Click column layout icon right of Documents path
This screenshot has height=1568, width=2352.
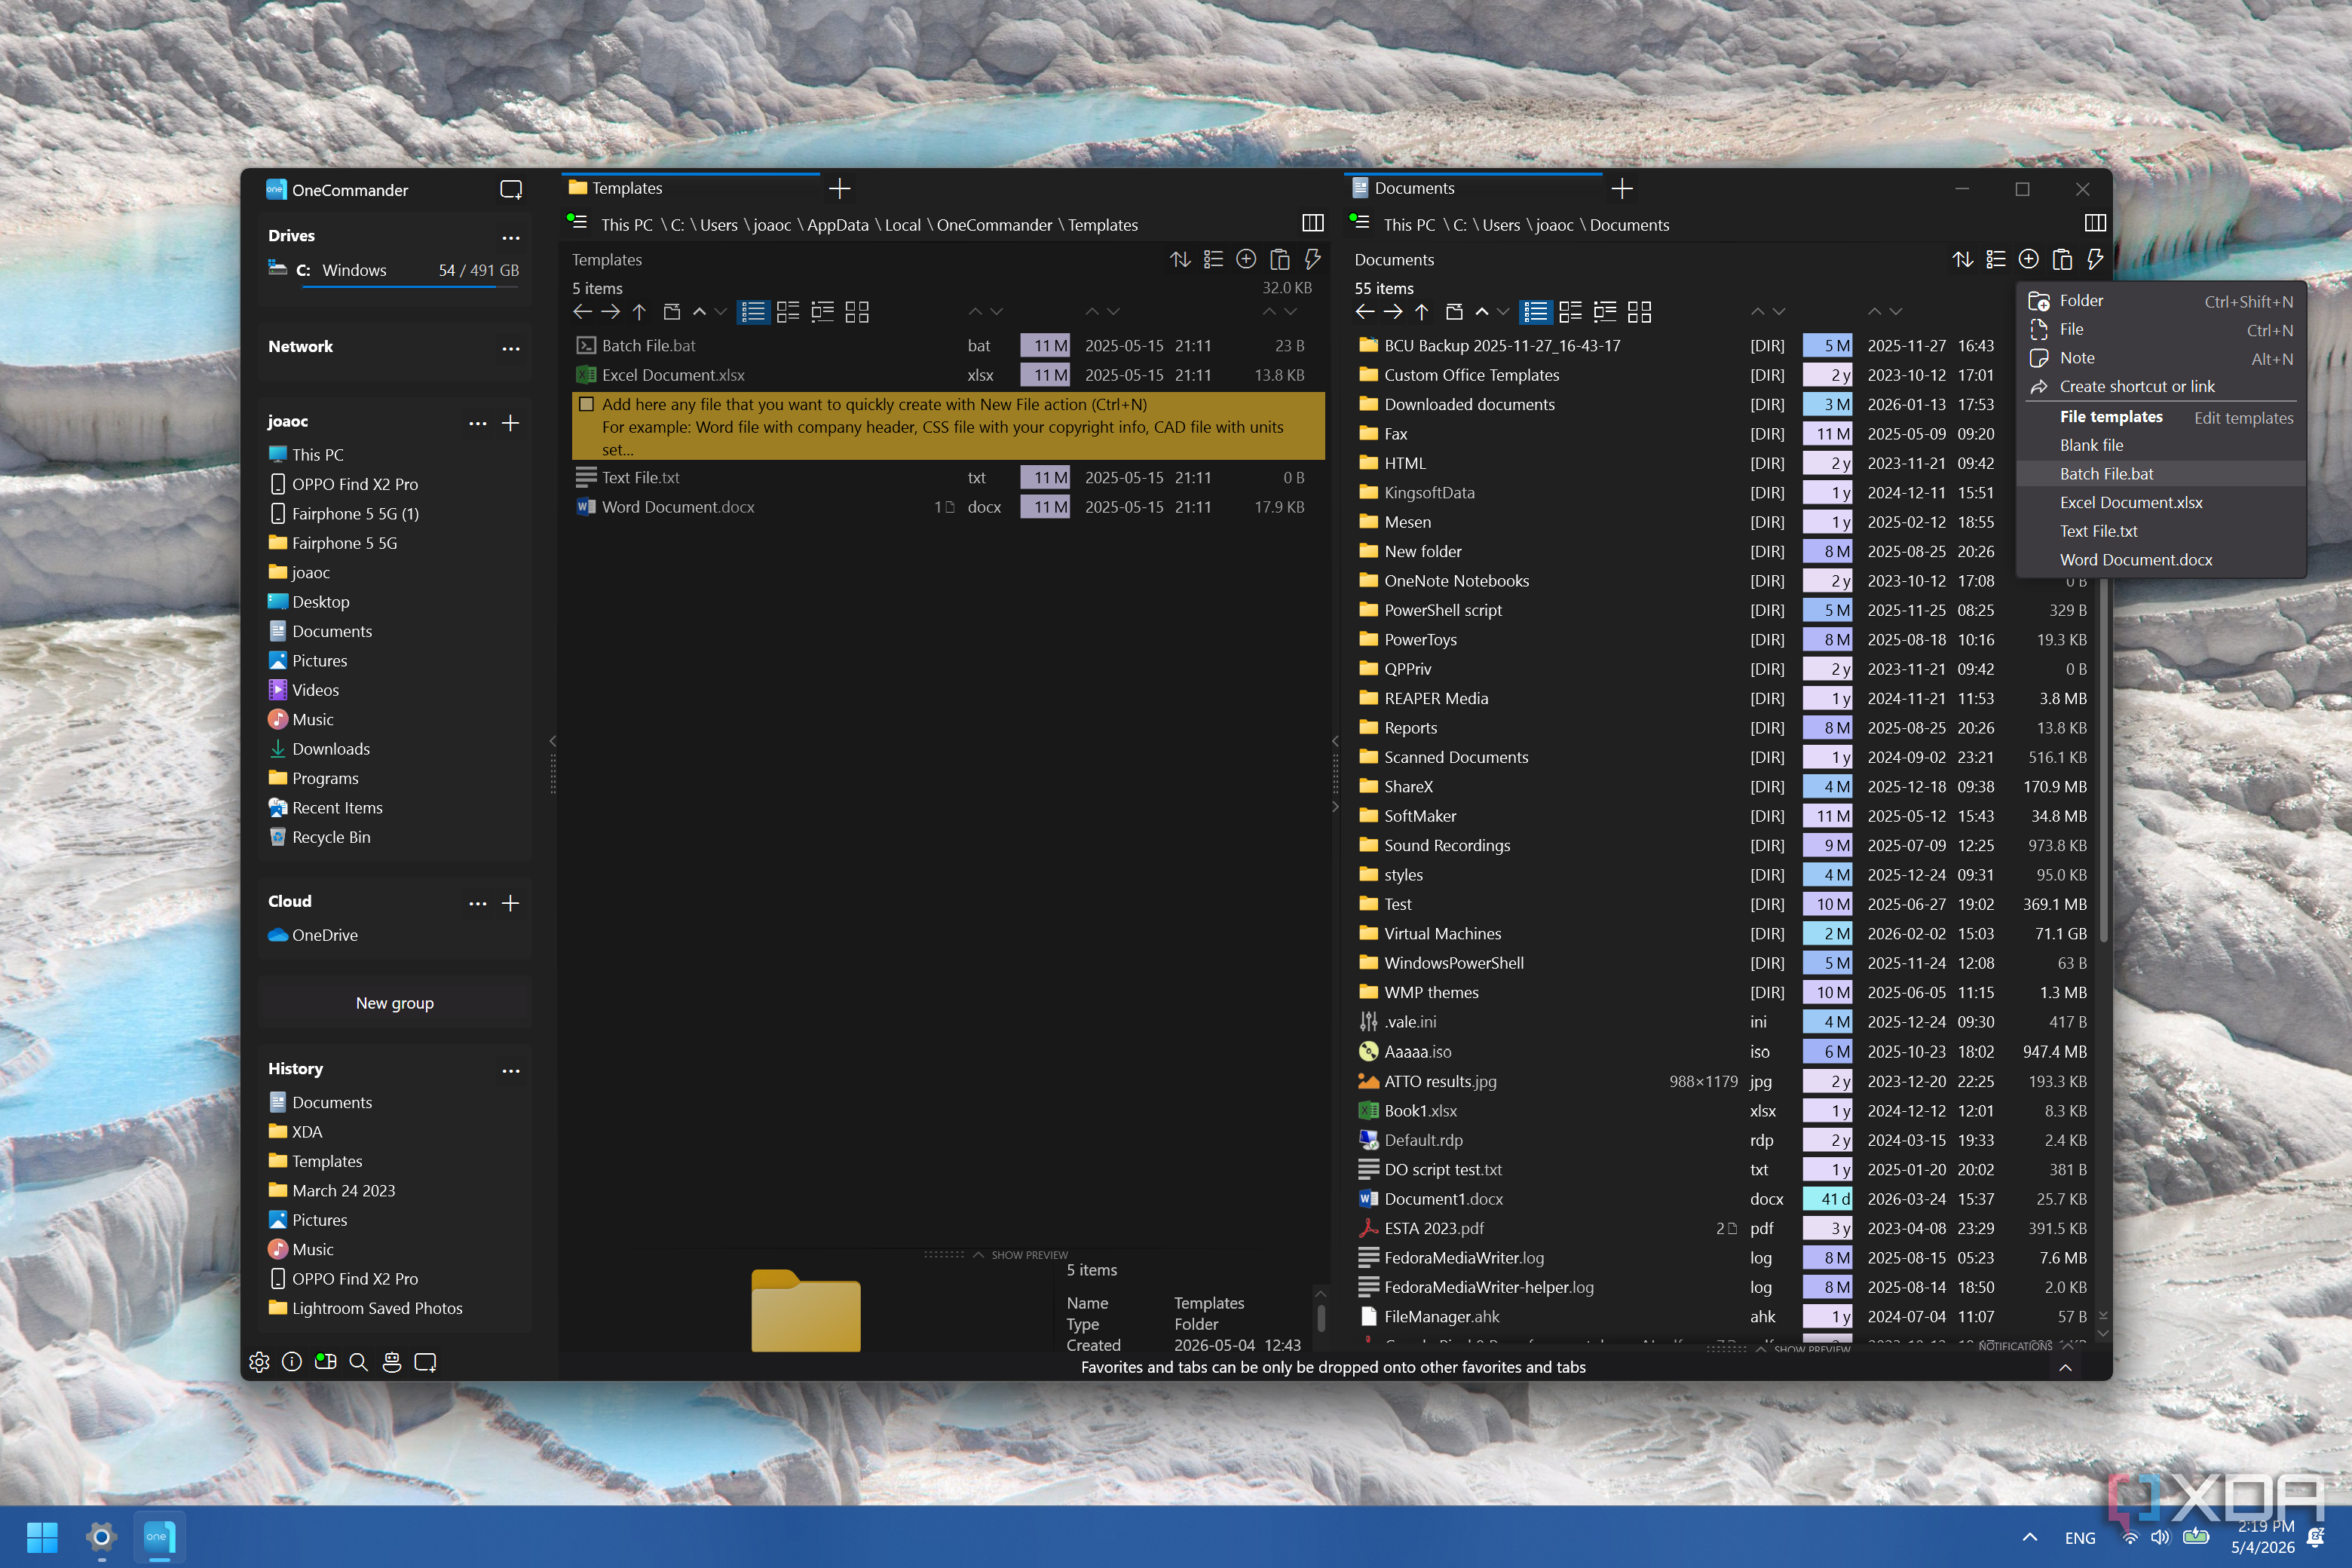(2095, 223)
